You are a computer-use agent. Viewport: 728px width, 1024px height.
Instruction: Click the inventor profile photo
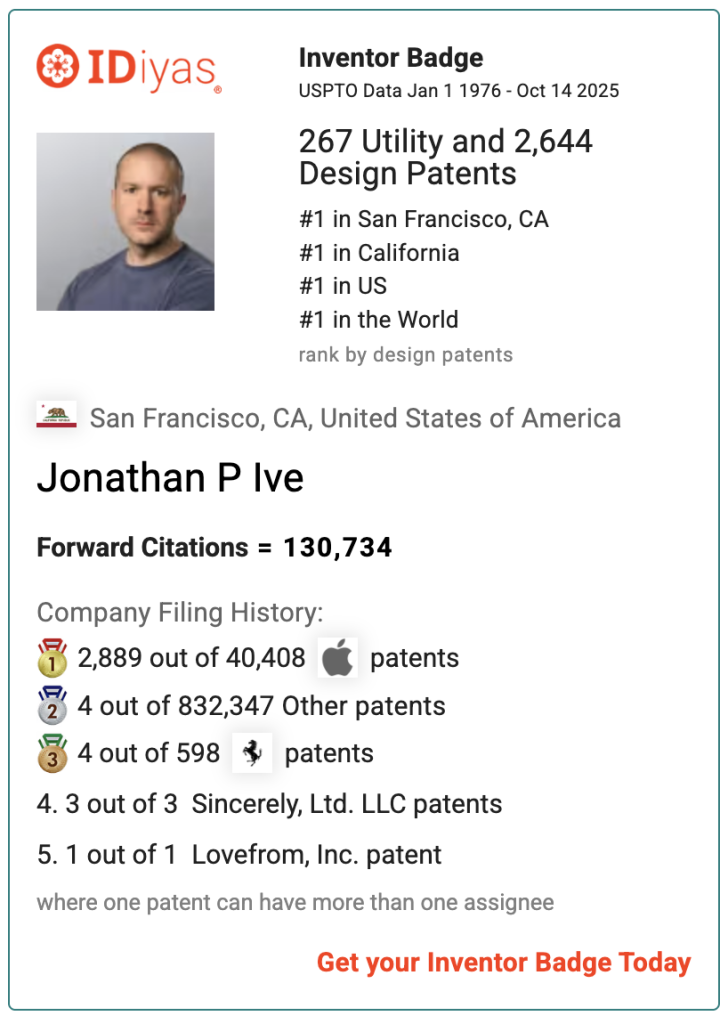tap(125, 221)
